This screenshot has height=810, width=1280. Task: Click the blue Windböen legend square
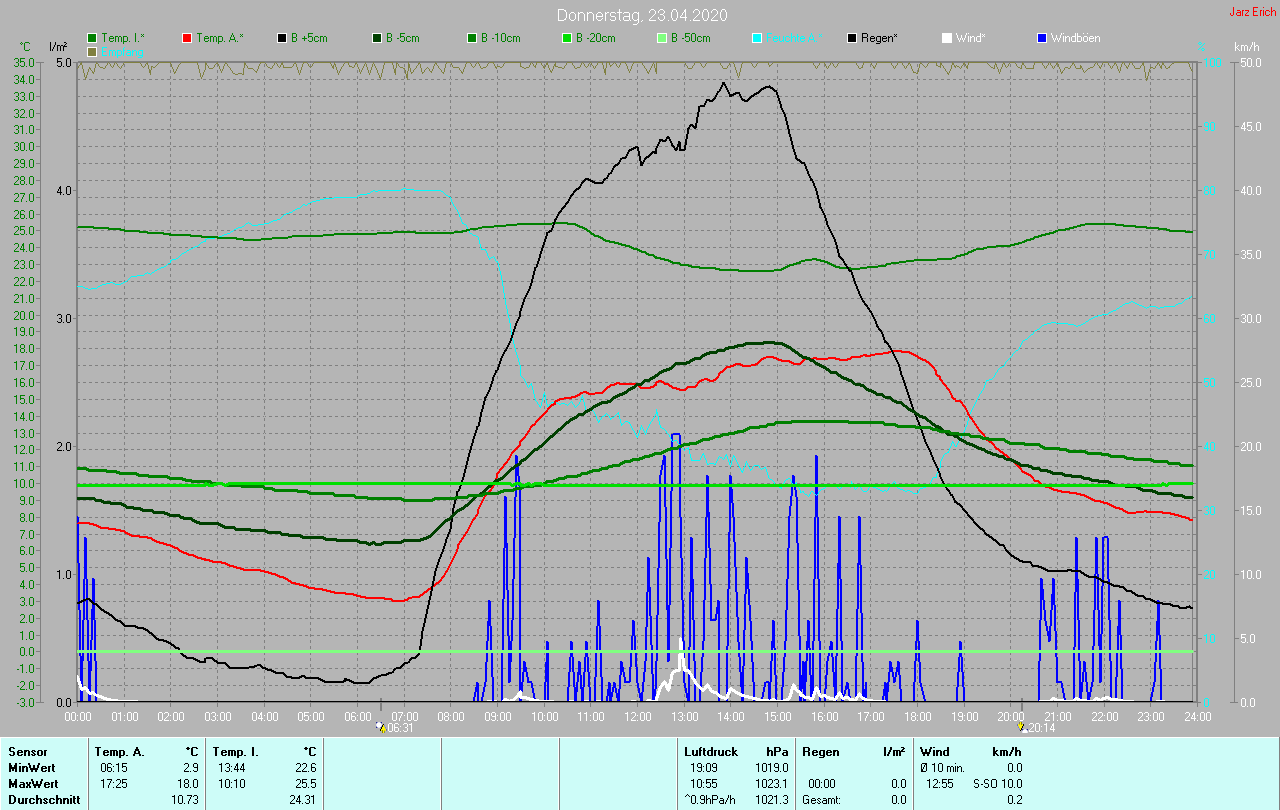1042,38
